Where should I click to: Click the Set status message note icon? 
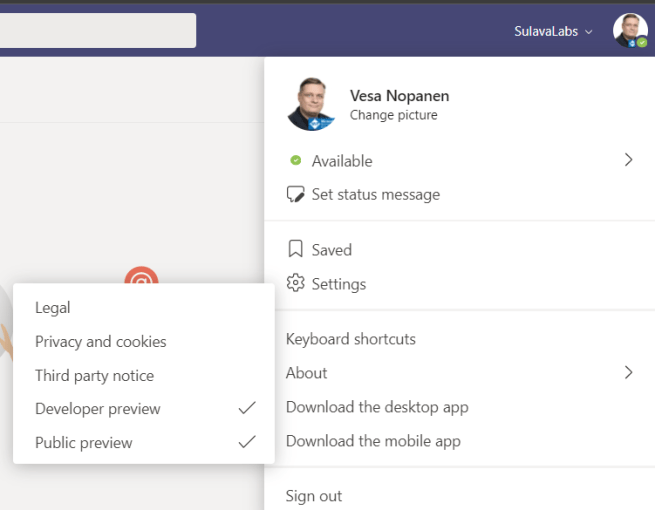coord(295,194)
